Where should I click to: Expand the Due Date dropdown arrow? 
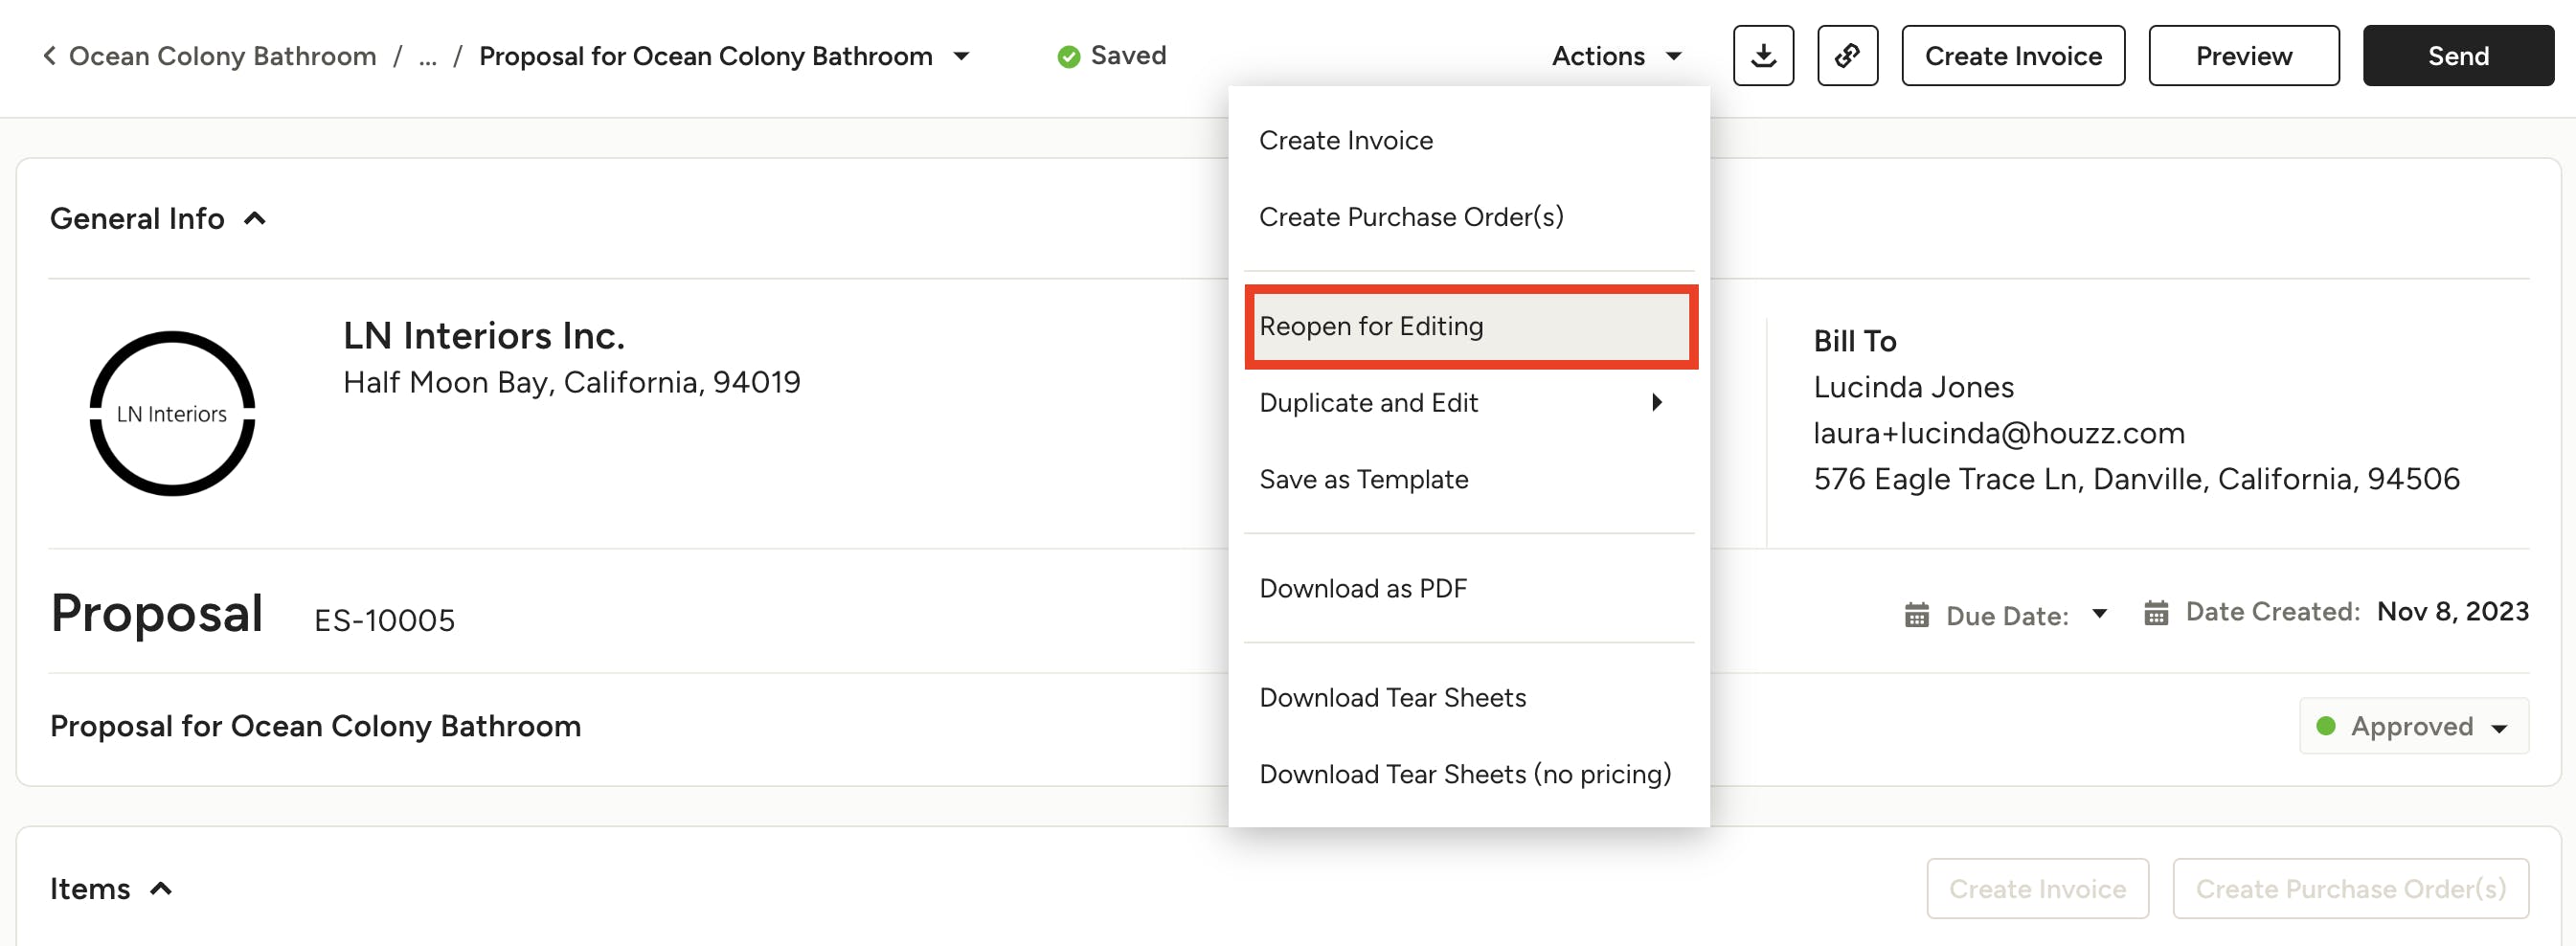coord(2099,614)
